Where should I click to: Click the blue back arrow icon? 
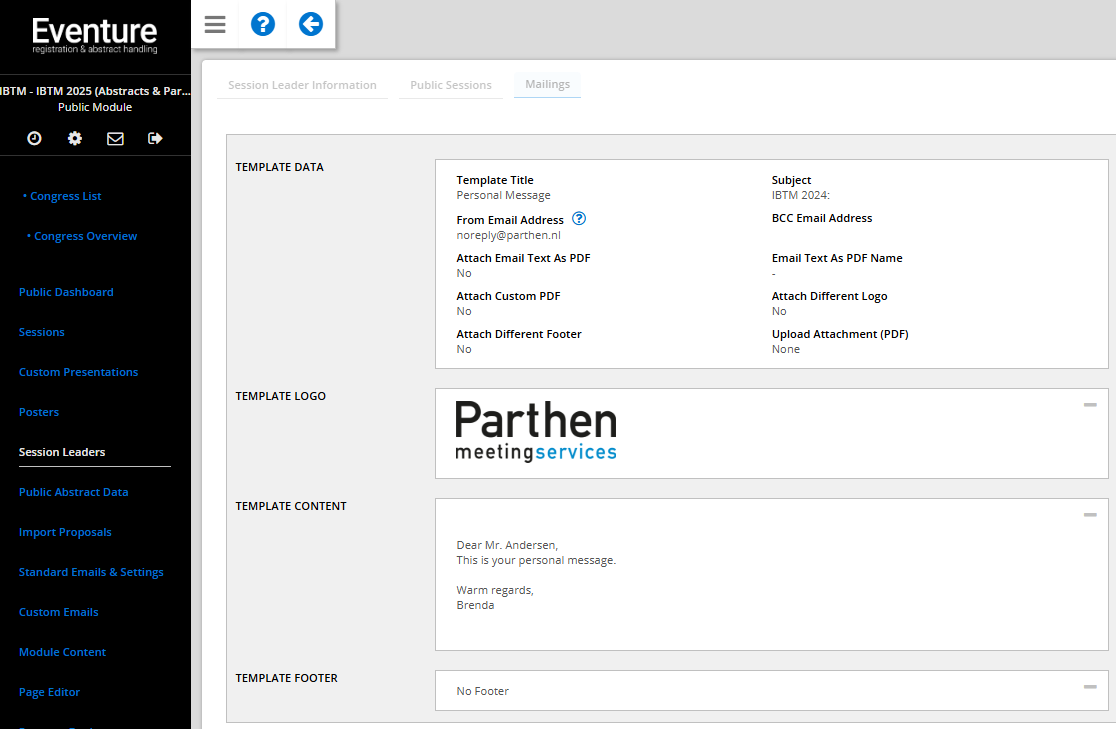[x=311, y=24]
